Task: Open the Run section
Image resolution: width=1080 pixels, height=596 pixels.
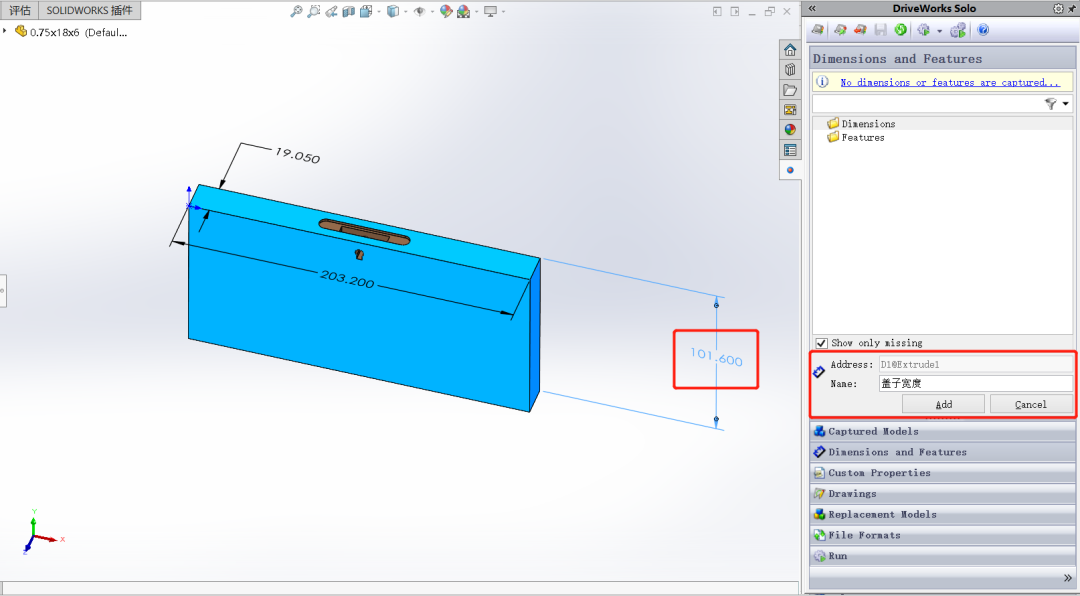Action: [x=942, y=555]
